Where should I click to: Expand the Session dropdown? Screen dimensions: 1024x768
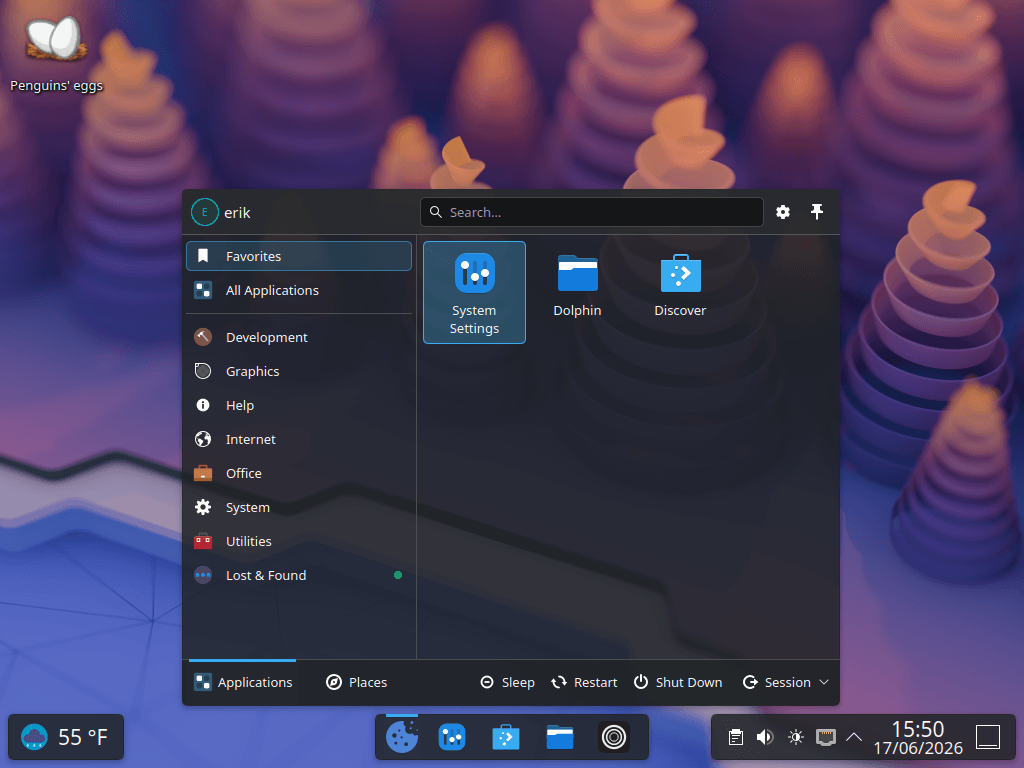click(786, 682)
